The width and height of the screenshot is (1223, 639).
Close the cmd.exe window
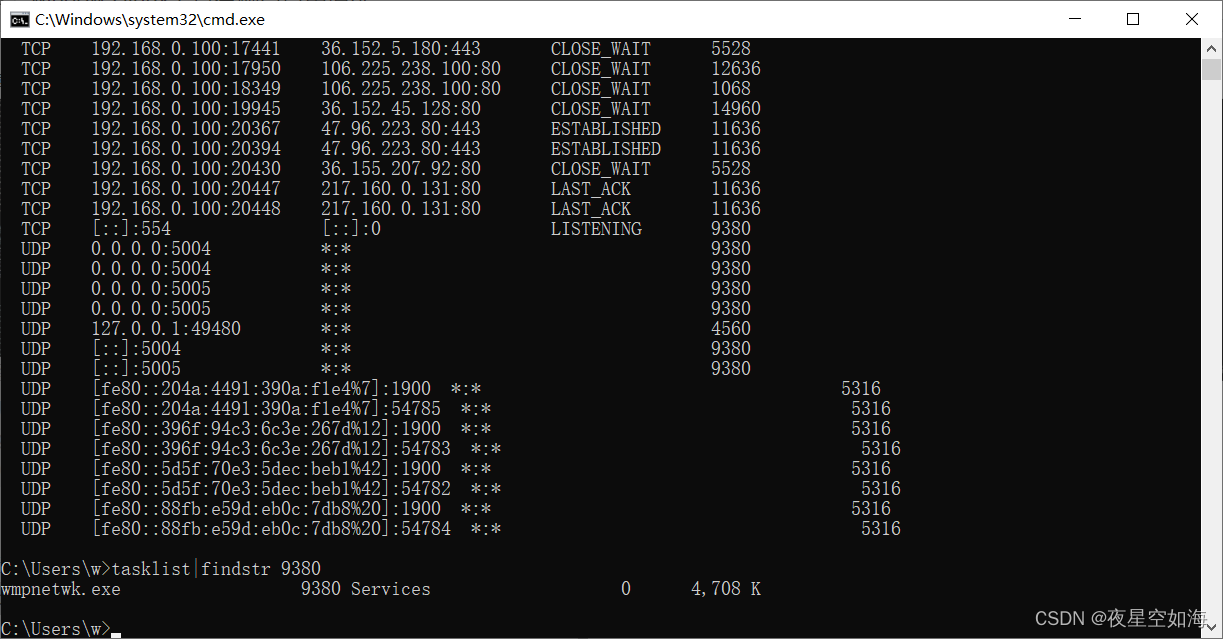coord(1192,19)
